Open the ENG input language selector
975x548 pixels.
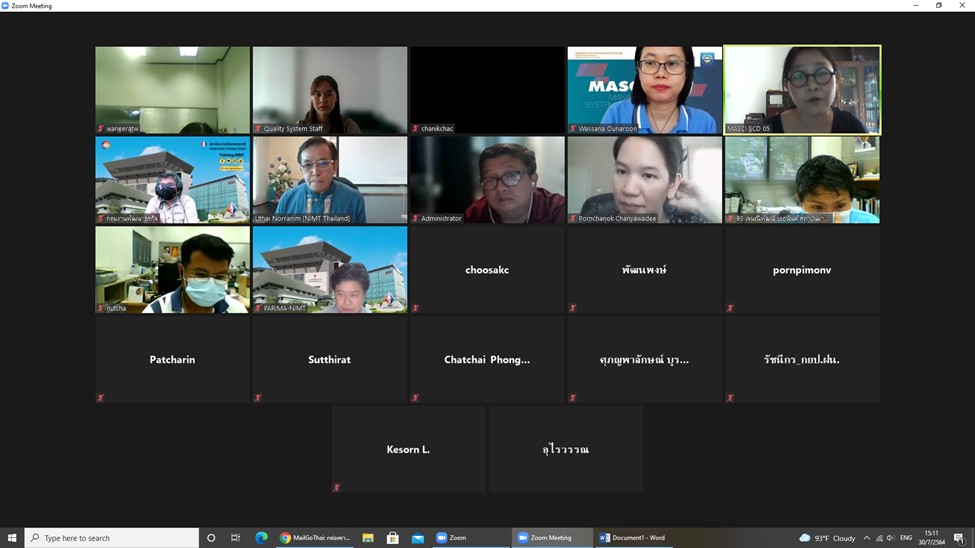point(906,538)
